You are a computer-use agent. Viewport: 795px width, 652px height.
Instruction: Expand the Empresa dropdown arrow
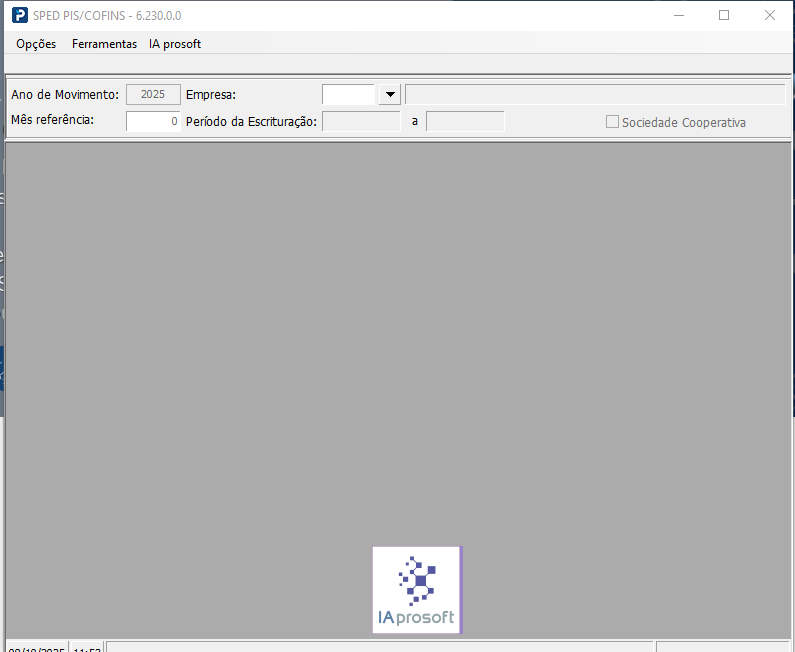[390, 94]
